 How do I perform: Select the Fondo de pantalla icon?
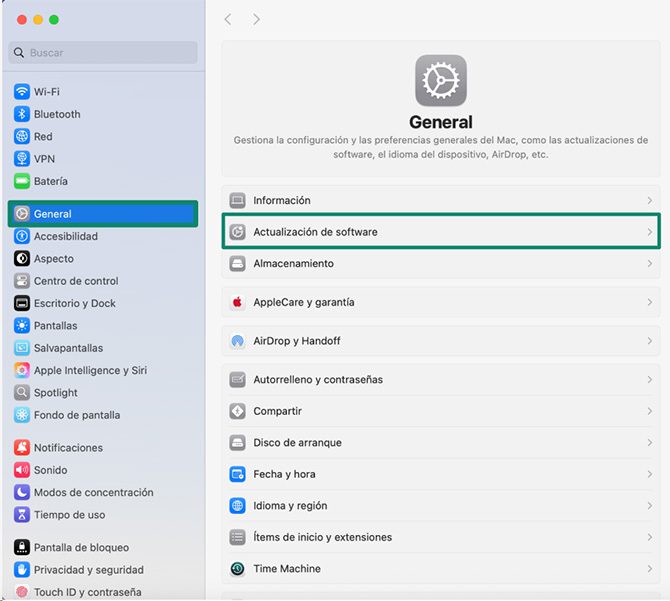(22, 415)
